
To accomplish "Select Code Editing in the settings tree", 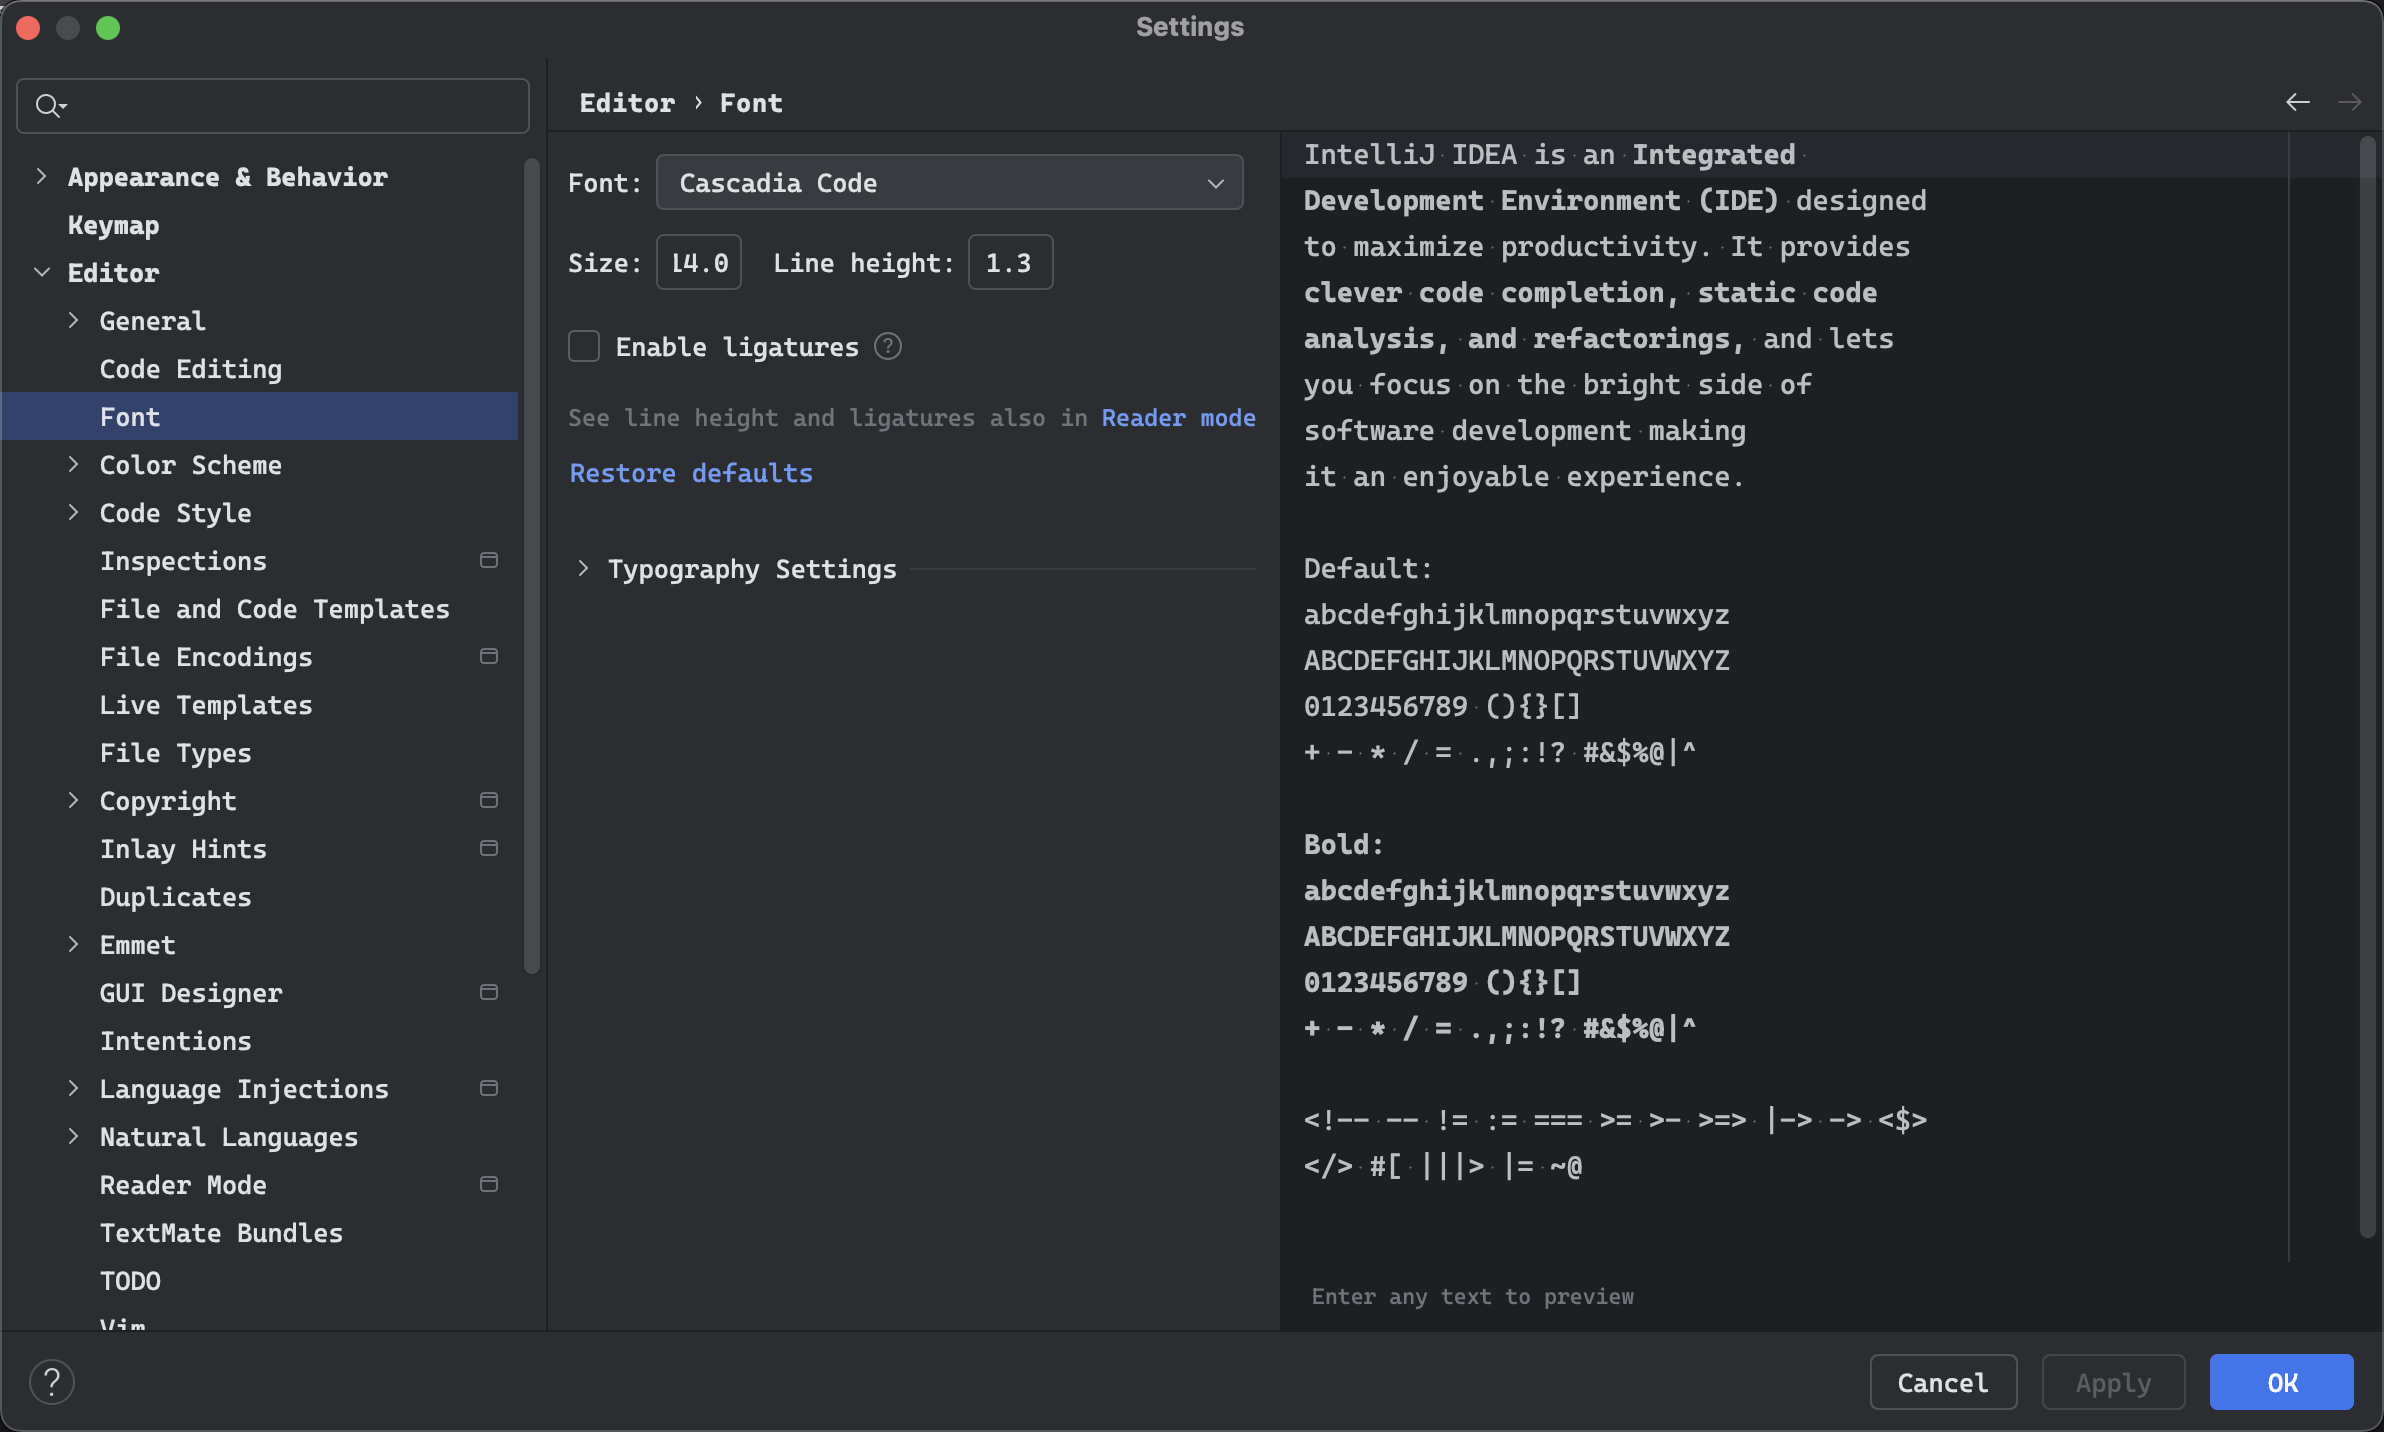I will (x=191, y=369).
